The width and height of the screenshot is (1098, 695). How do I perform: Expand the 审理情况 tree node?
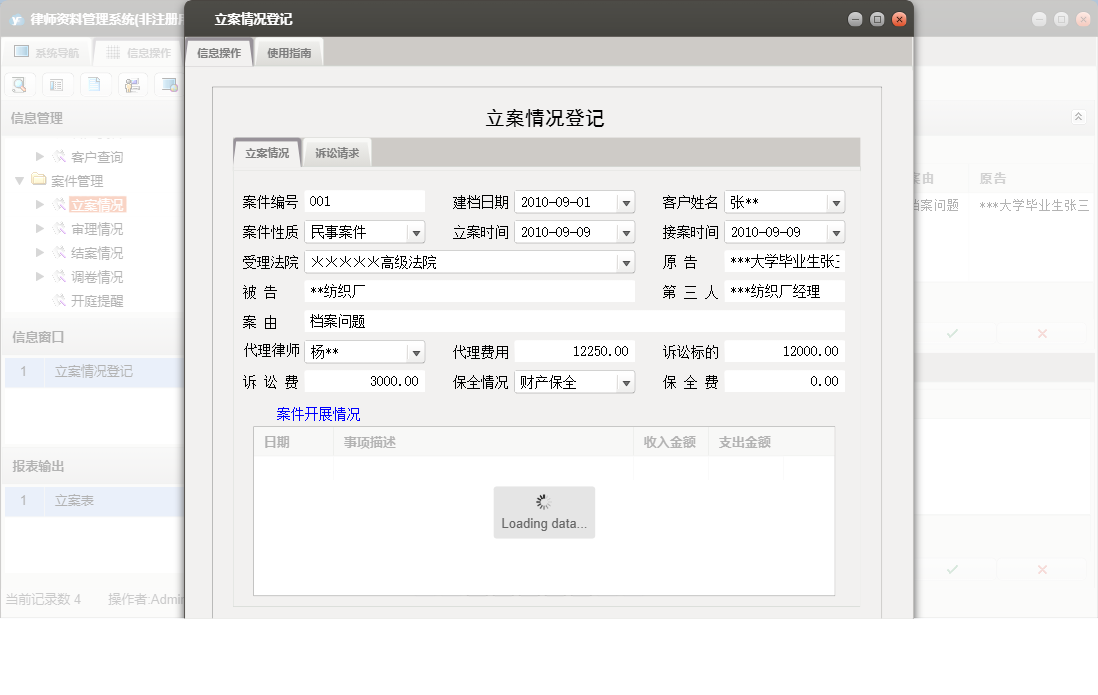tap(38, 230)
